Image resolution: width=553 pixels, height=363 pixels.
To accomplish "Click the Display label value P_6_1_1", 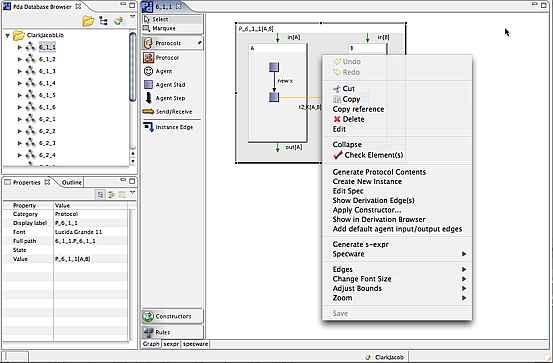I will click(66, 223).
